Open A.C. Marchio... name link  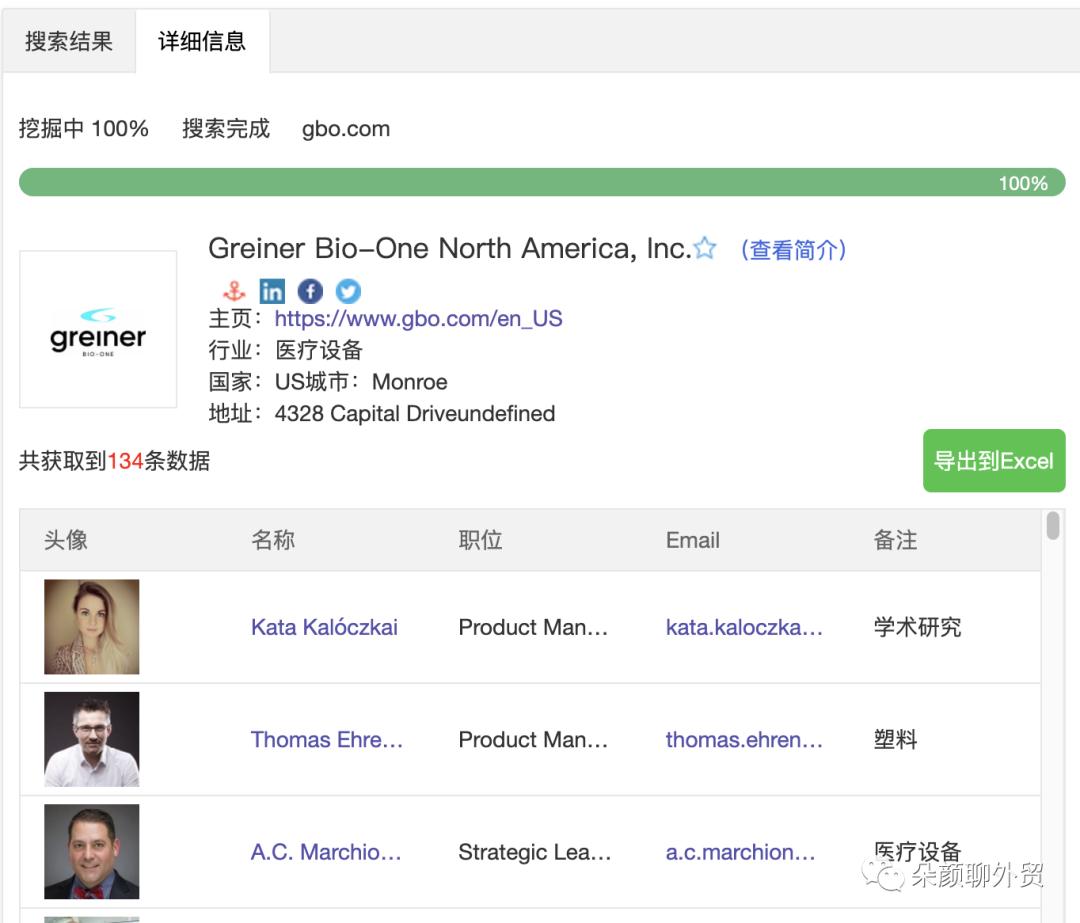pyautogui.click(x=326, y=852)
